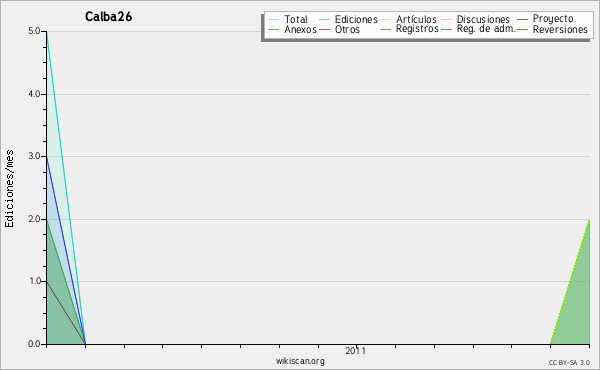Click the Otros legend label
The width and height of the screenshot is (600, 370).
[x=347, y=29]
